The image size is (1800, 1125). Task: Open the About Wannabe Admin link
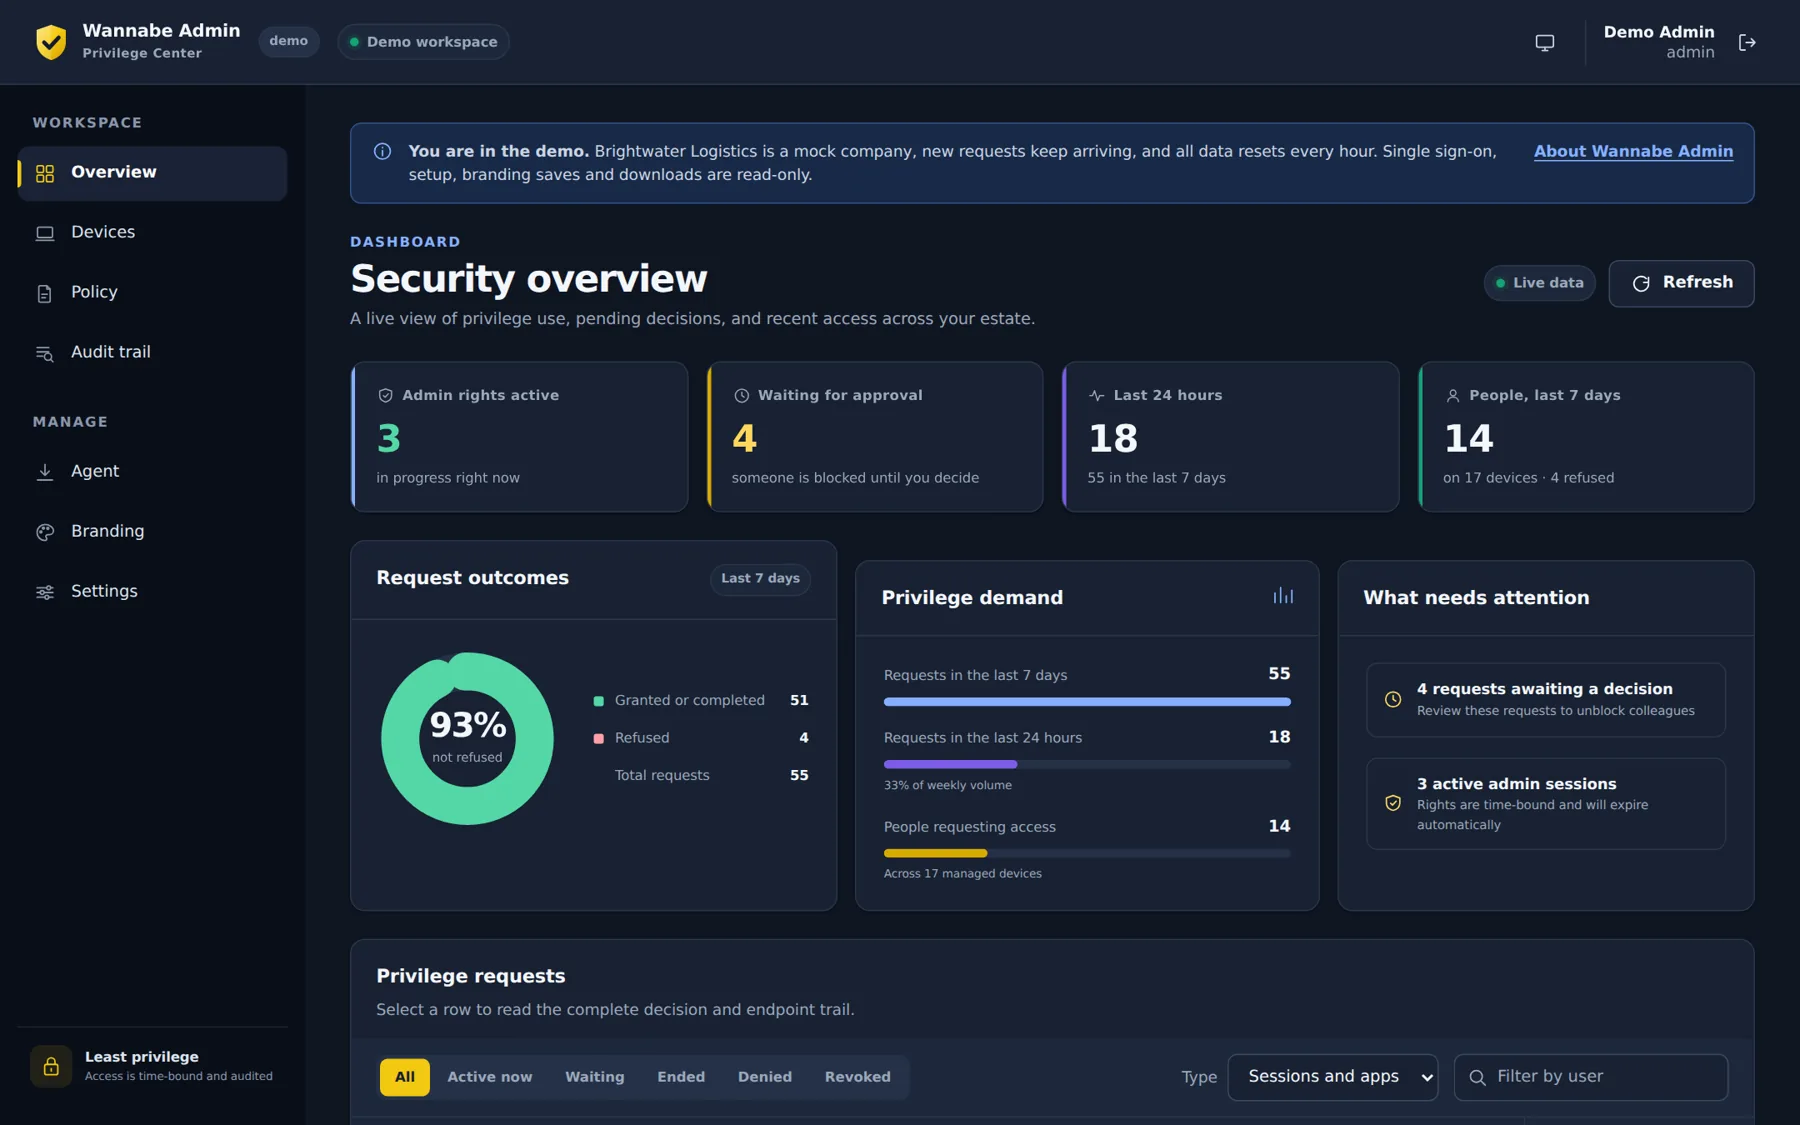pos(1633,151)
